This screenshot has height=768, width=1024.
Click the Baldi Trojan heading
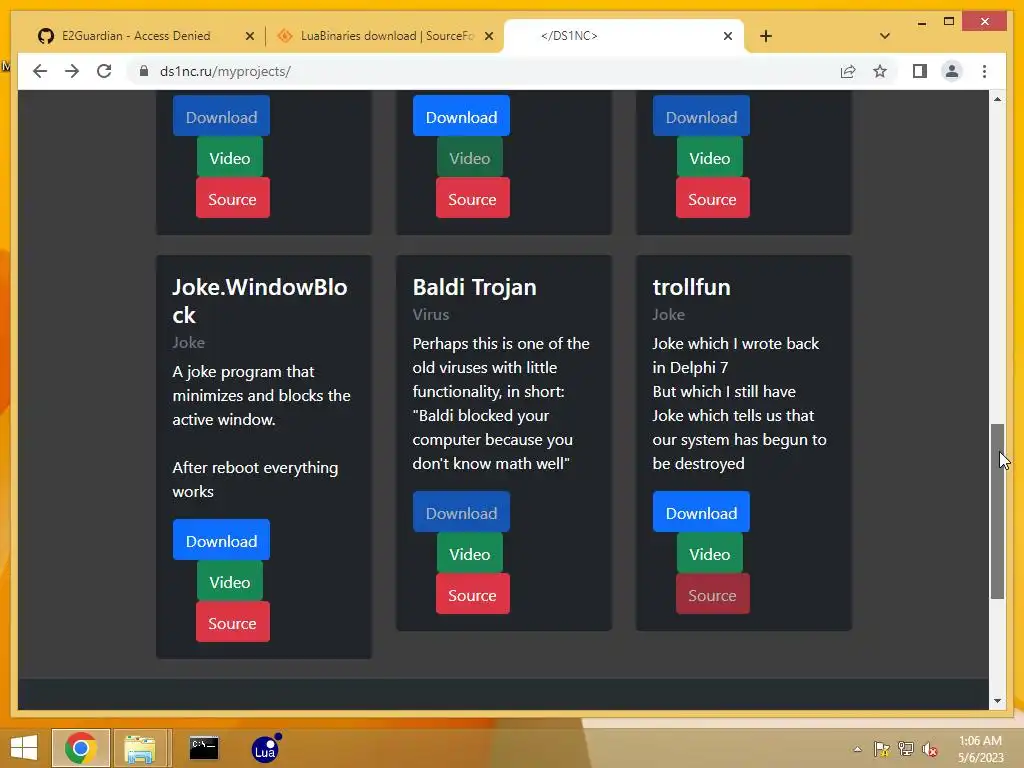[x=475, y=287]
